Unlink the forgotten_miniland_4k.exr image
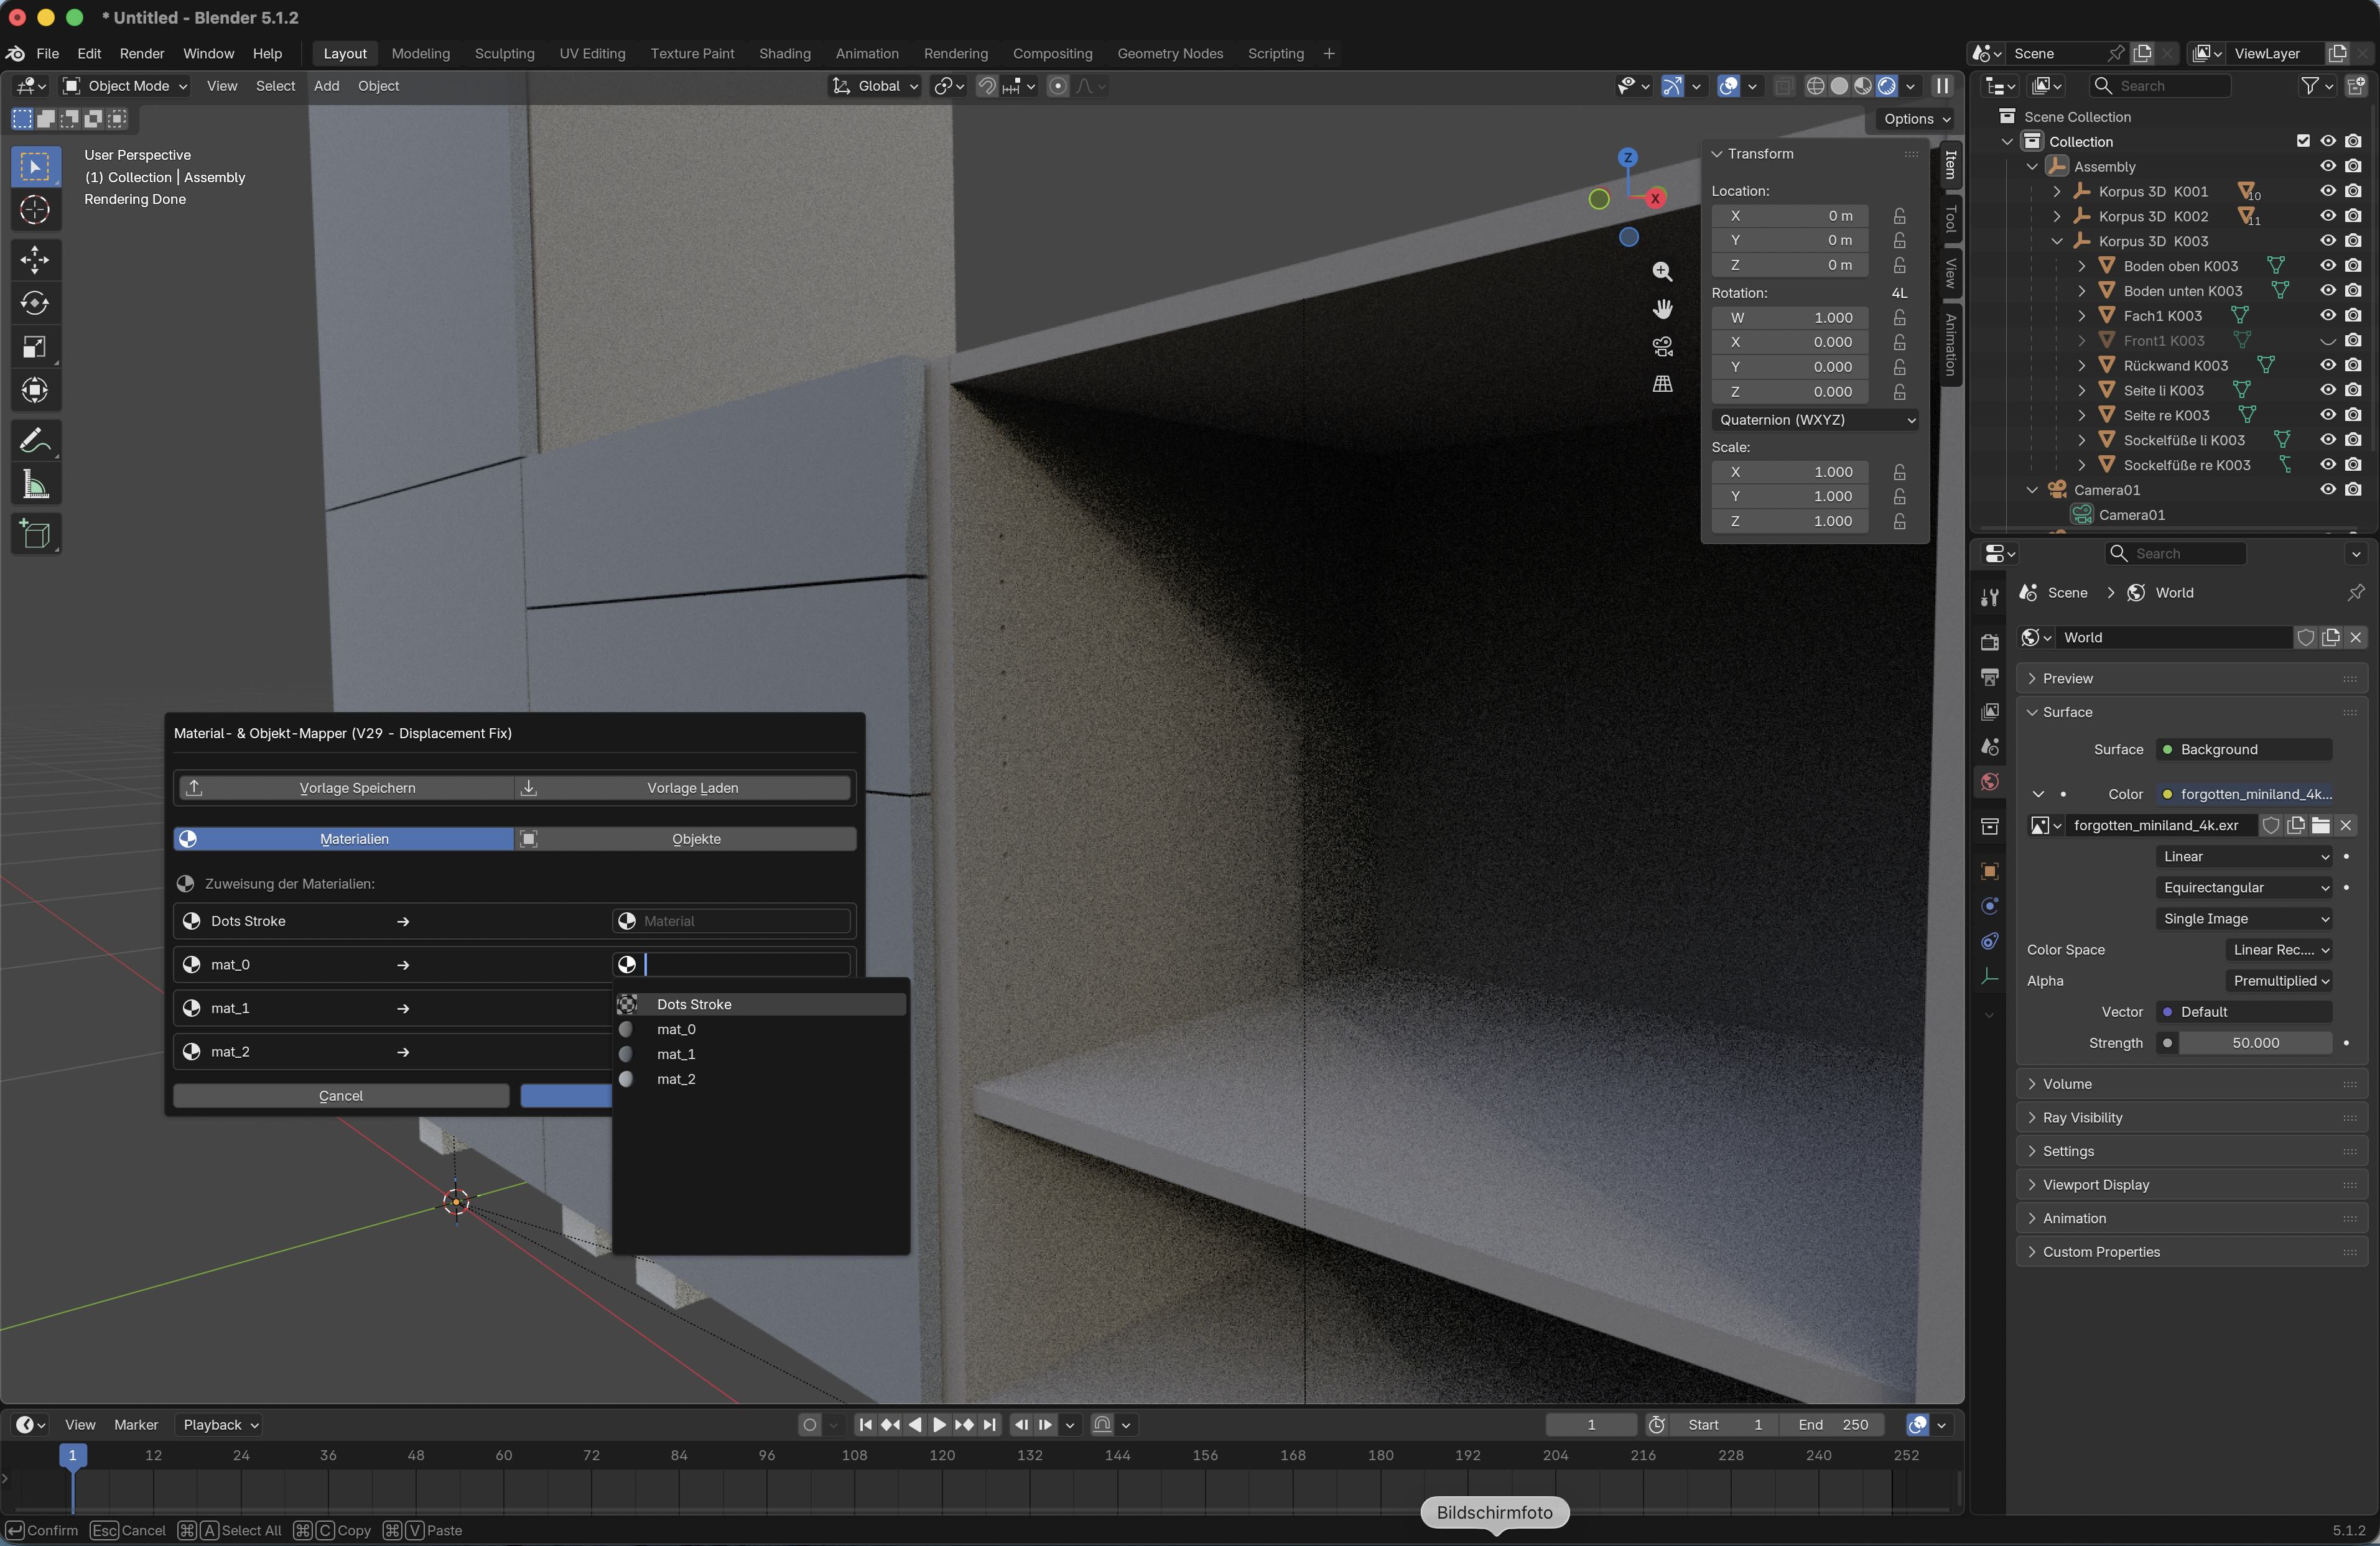 (x=2346, y=825)
